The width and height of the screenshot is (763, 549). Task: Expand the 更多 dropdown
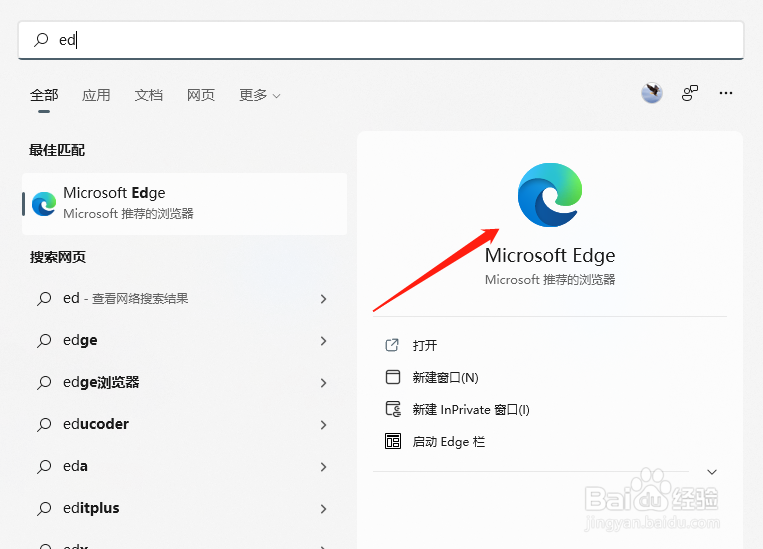pos(259,95)
